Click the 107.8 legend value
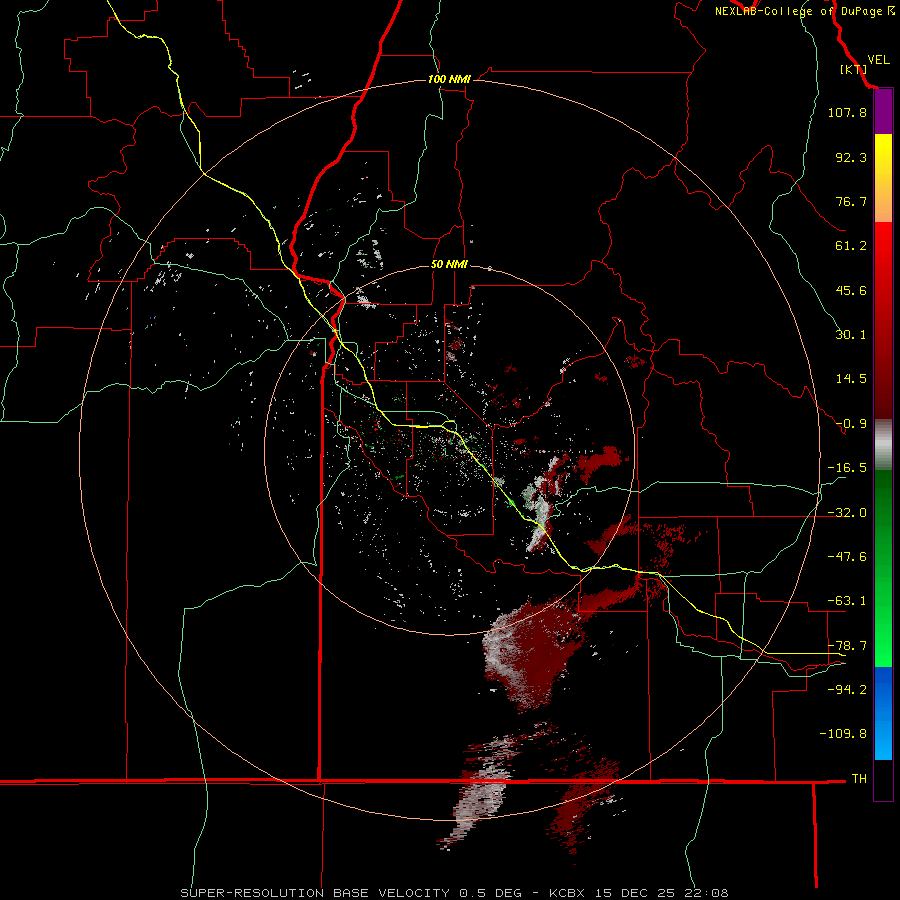The image size is (900, 900). click(x=847, y=112)
